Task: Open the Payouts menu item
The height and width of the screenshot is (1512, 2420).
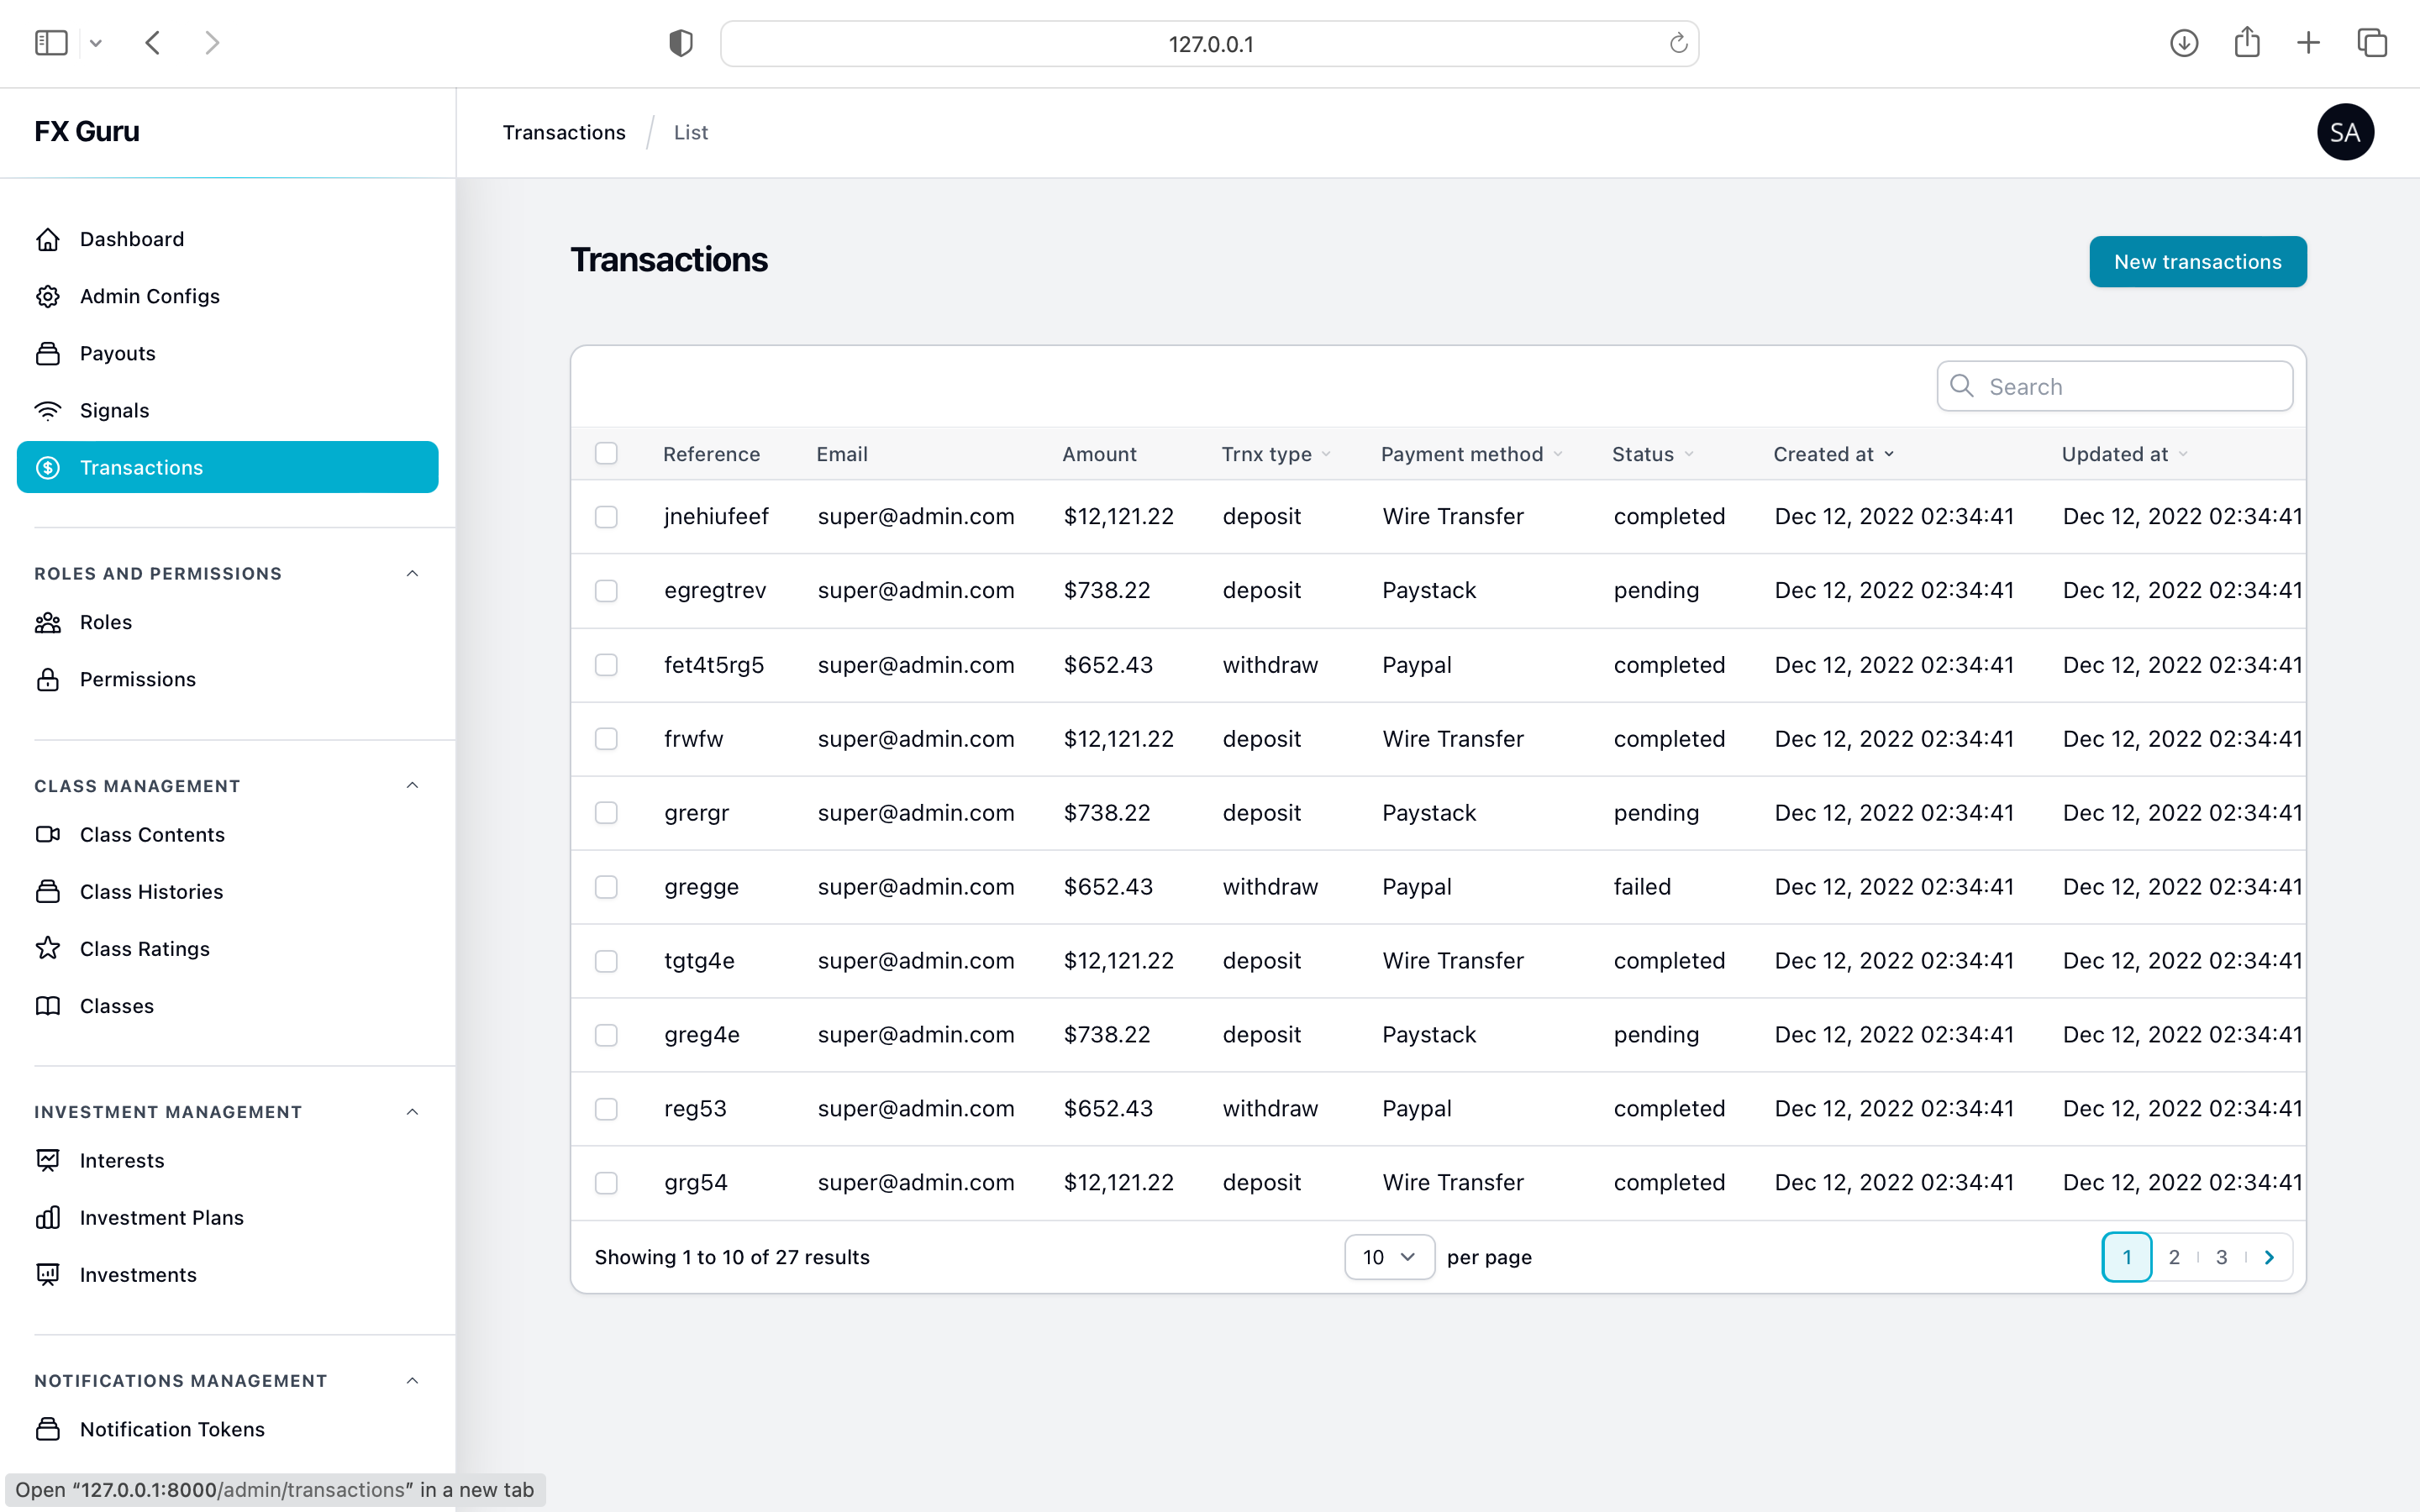Action: (x=118, y=353)
